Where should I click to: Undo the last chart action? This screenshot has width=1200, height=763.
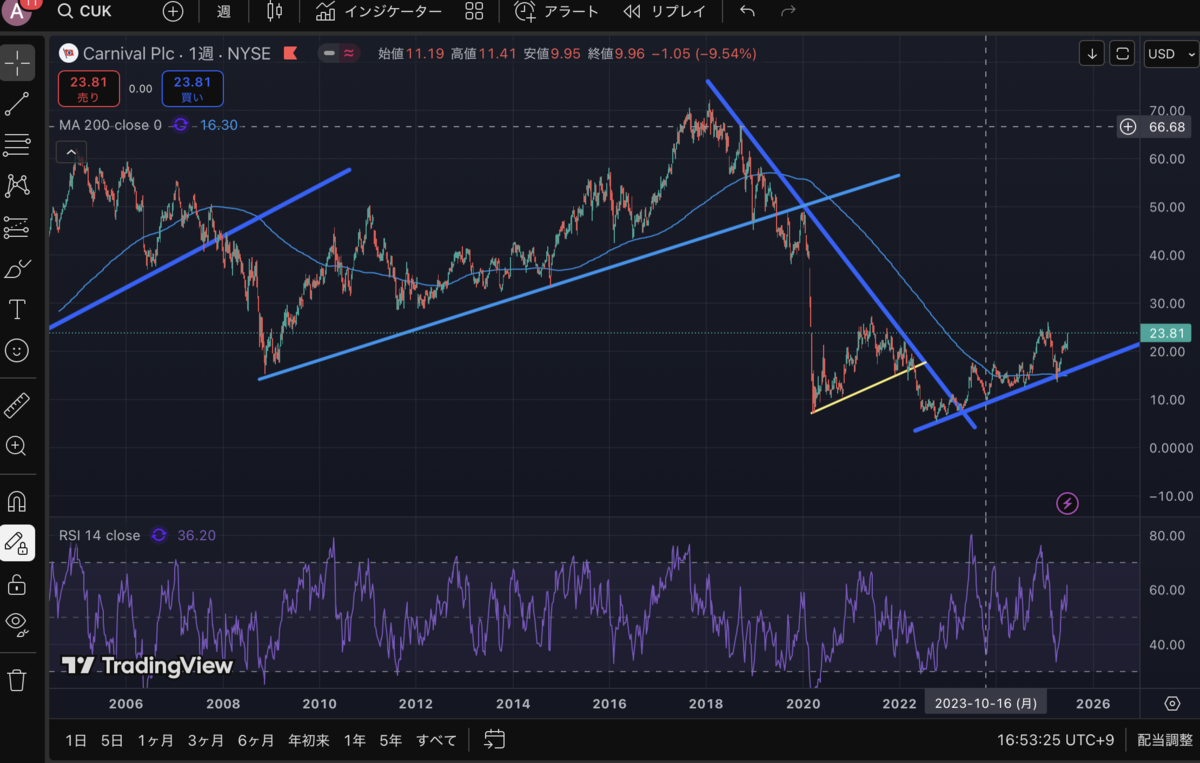(x=747, y=12)
